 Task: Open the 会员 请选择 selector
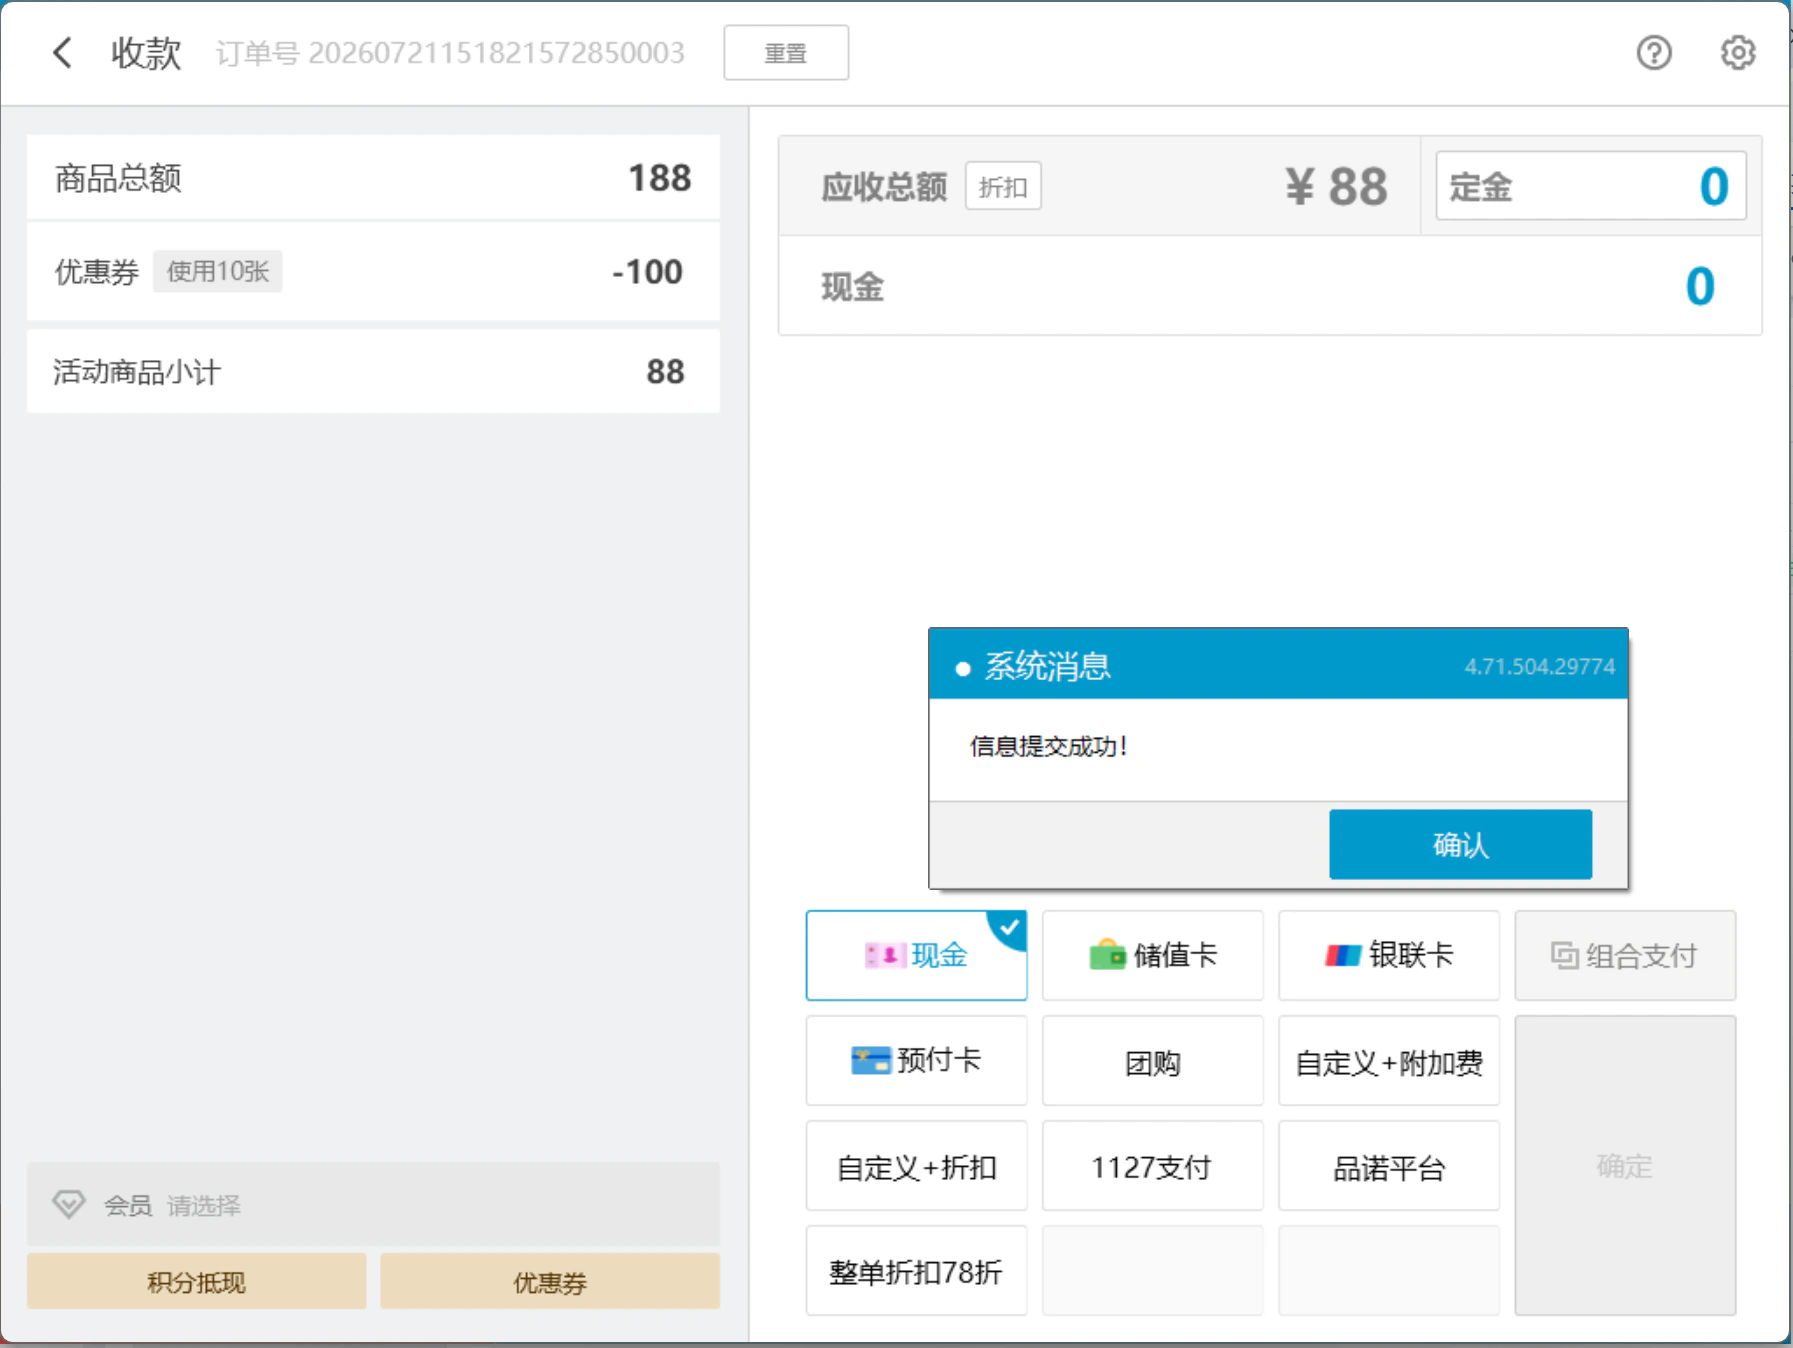point(373,1204)
